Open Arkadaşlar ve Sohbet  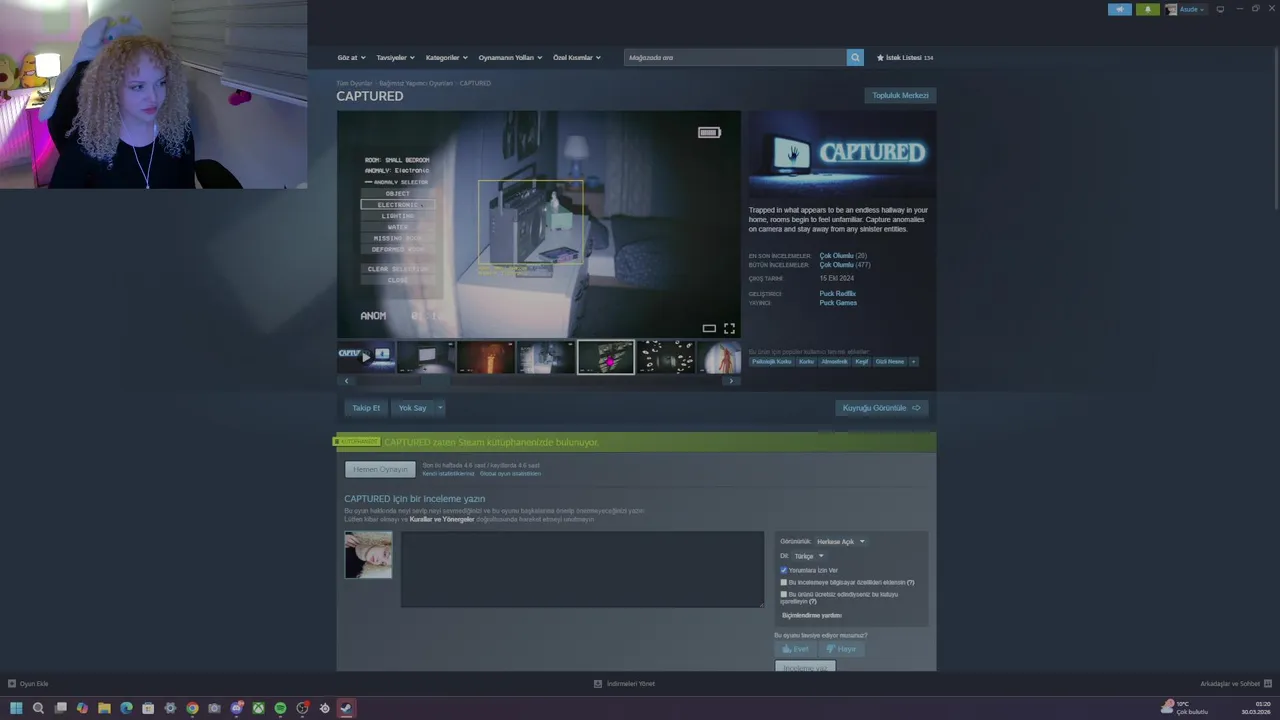(x=1234, y=684)
